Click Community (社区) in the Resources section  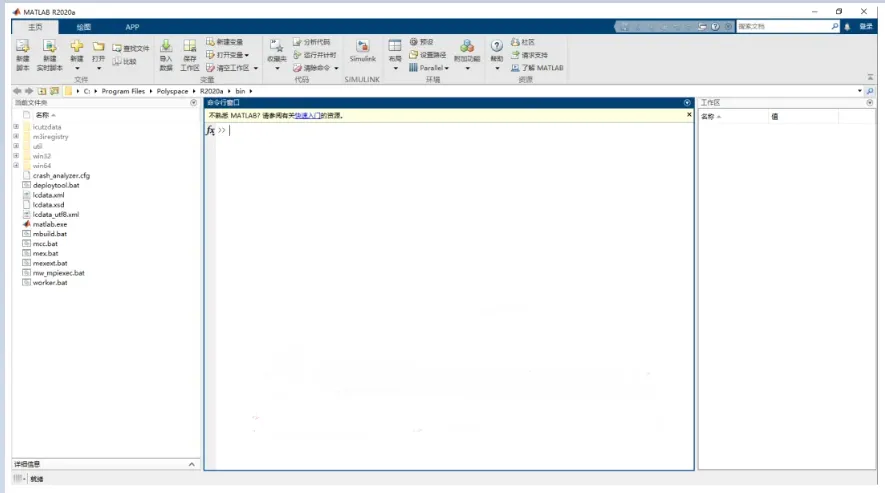pos(523,42)
